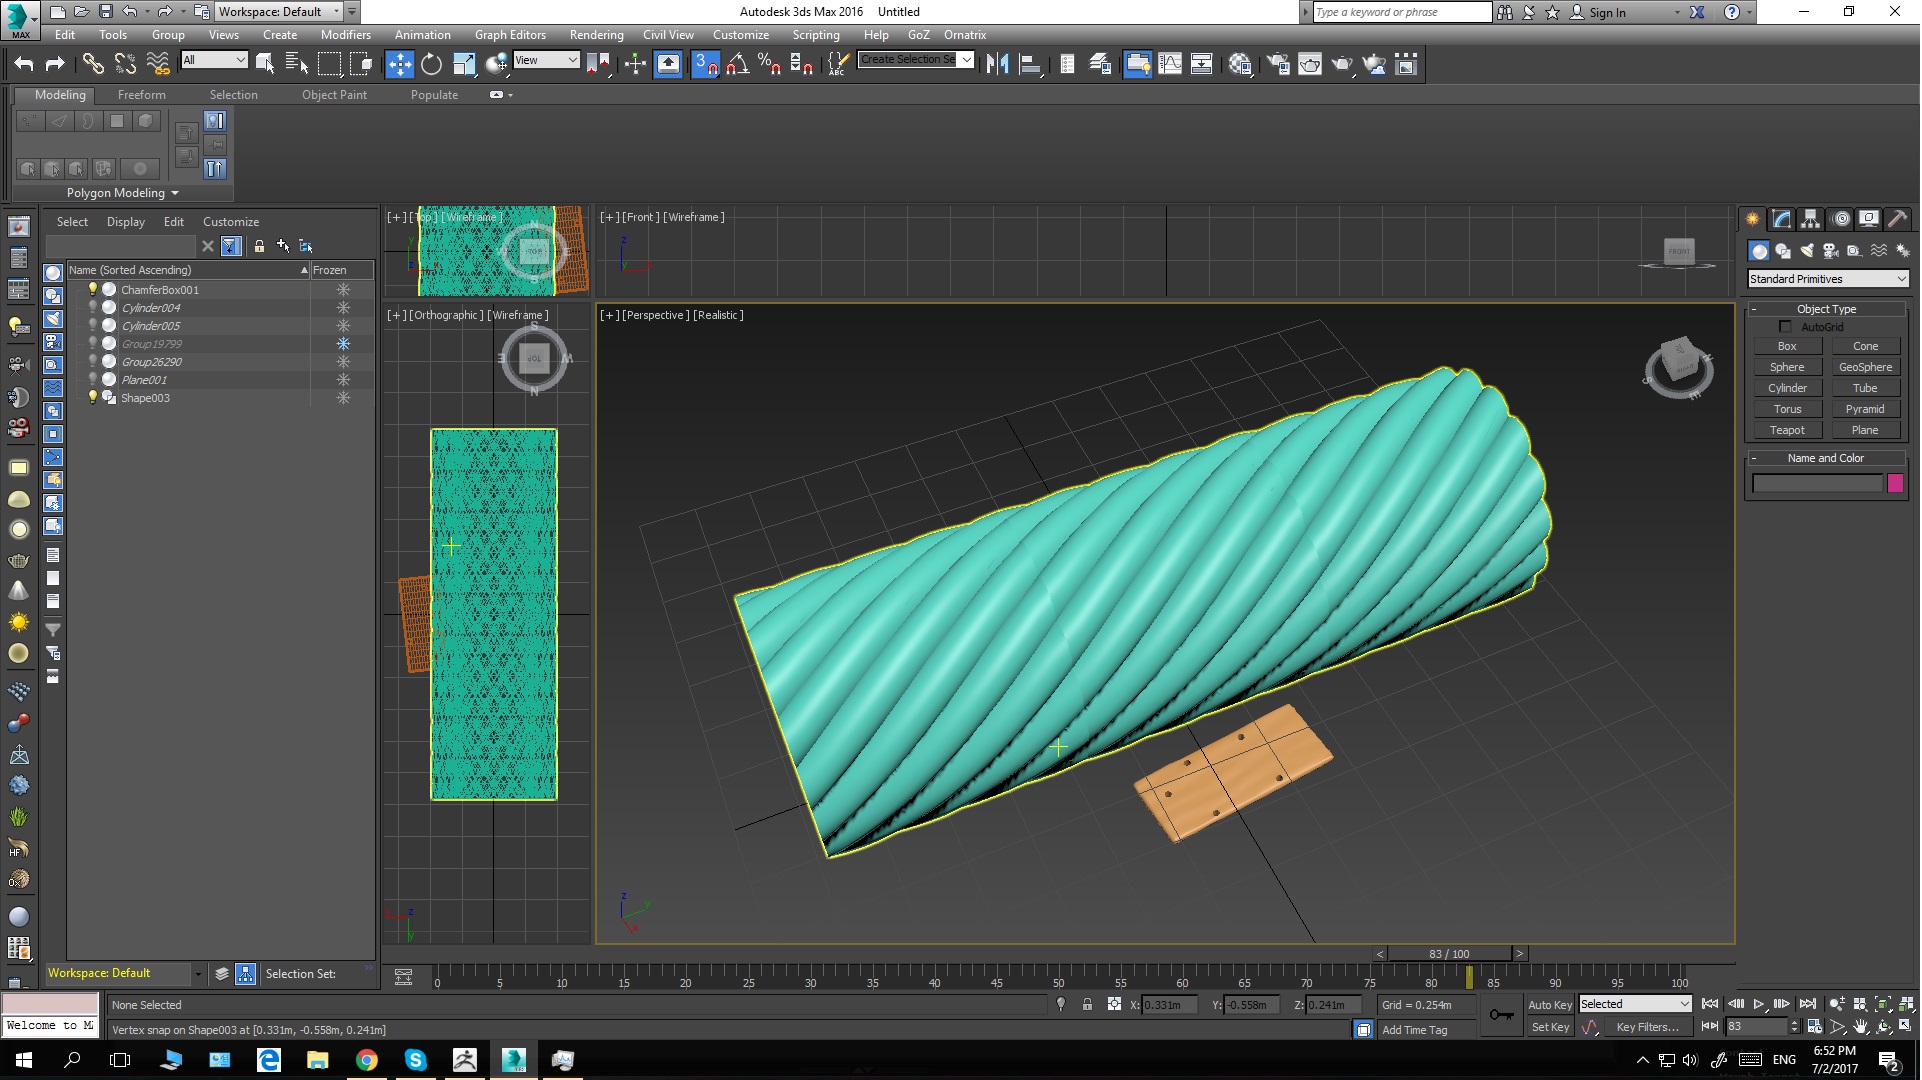Enable the AutoGrid checkbox

[1785, 327]
